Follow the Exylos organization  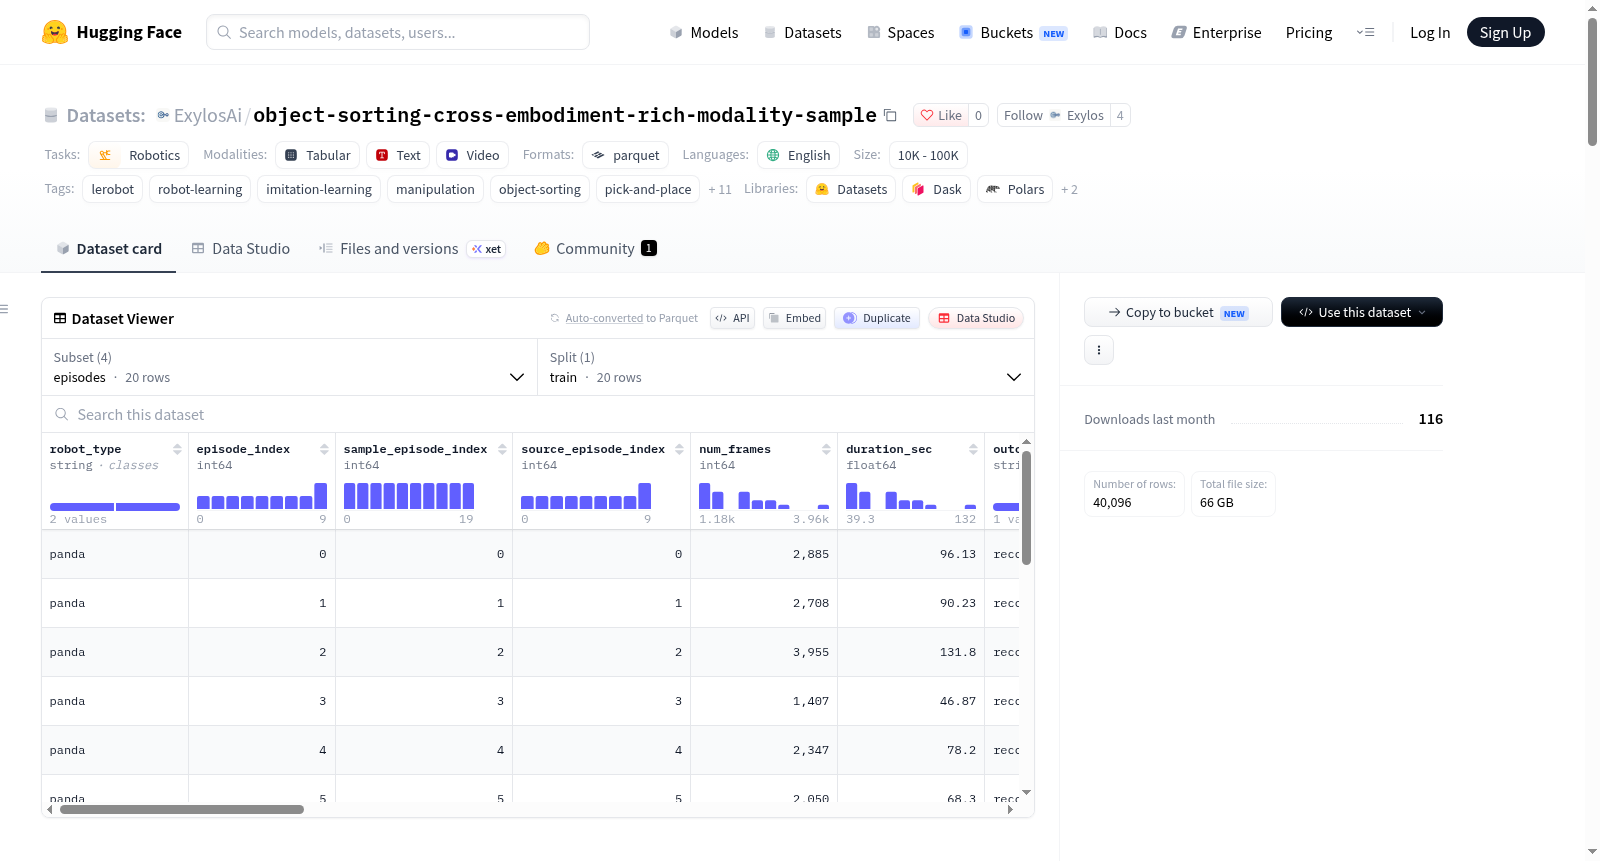coord(1053,115)
